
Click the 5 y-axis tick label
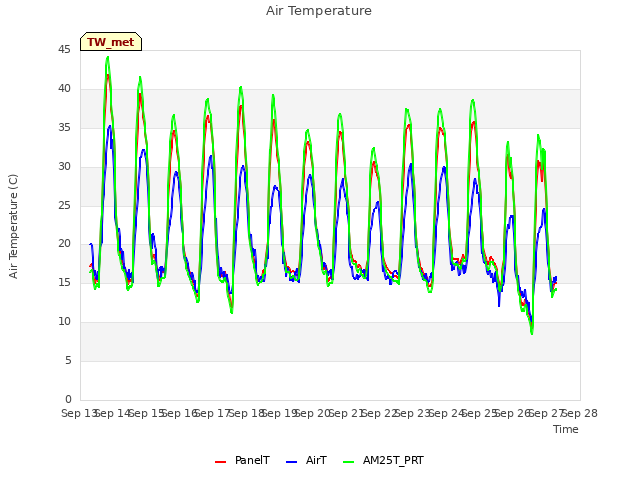(68, 360)
